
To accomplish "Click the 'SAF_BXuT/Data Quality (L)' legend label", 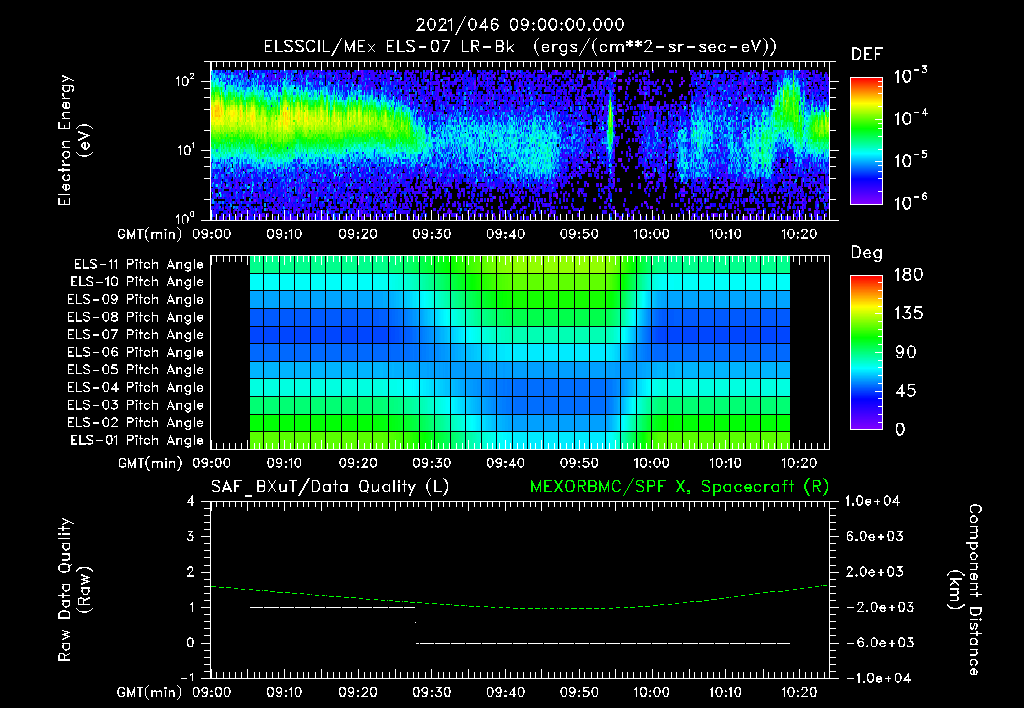I will (x=330, y=487).
